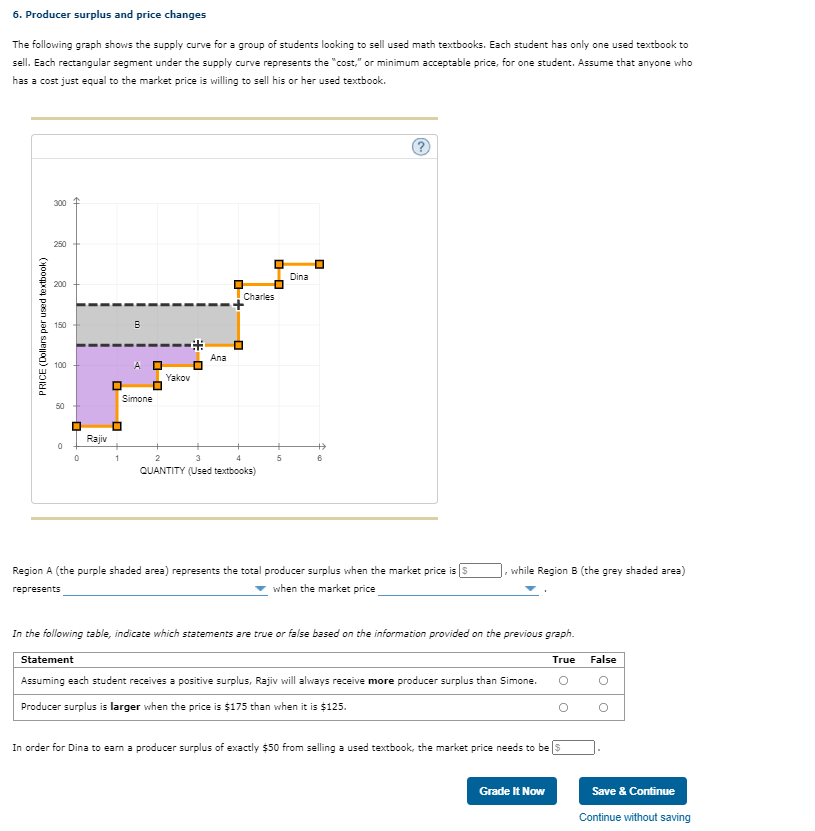Mark True for the $175 price statement
The image size is (815, 831).
click(x=563, y=707)
